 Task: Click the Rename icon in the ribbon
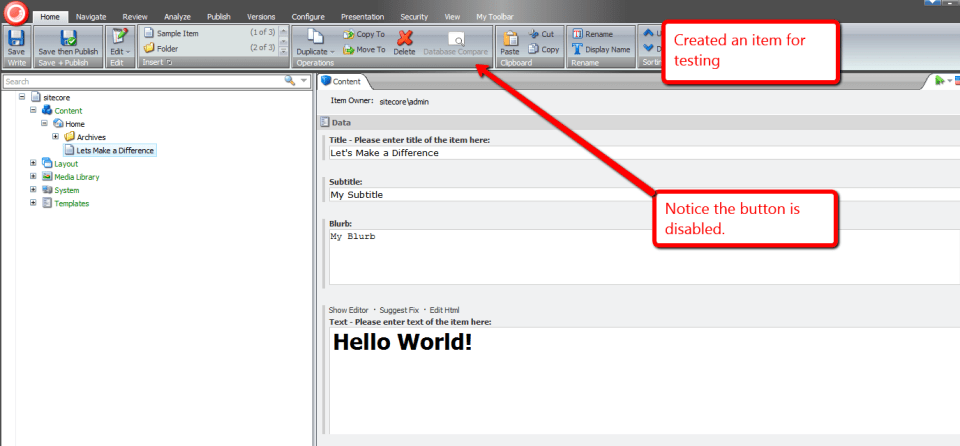coord(577,33)
